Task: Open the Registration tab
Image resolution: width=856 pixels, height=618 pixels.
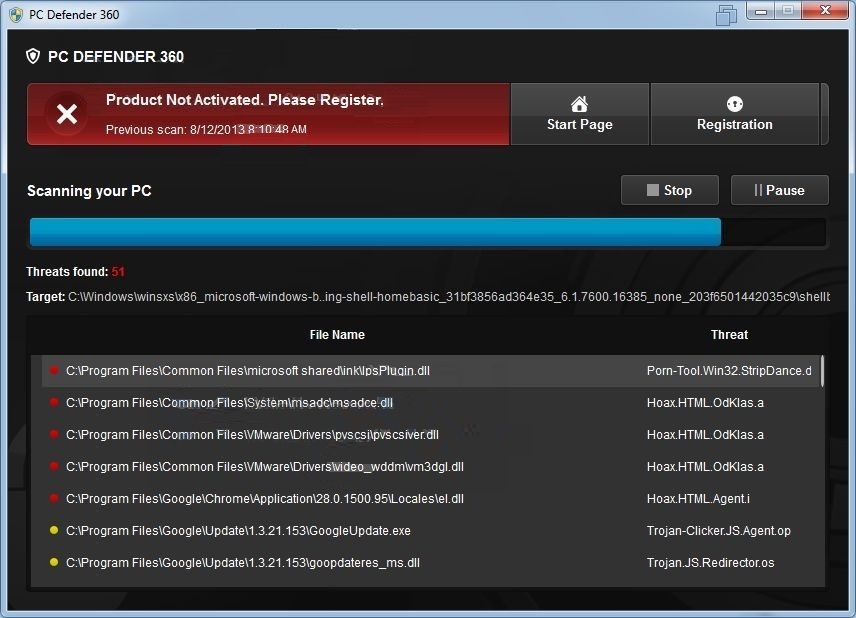Action: 735,114
